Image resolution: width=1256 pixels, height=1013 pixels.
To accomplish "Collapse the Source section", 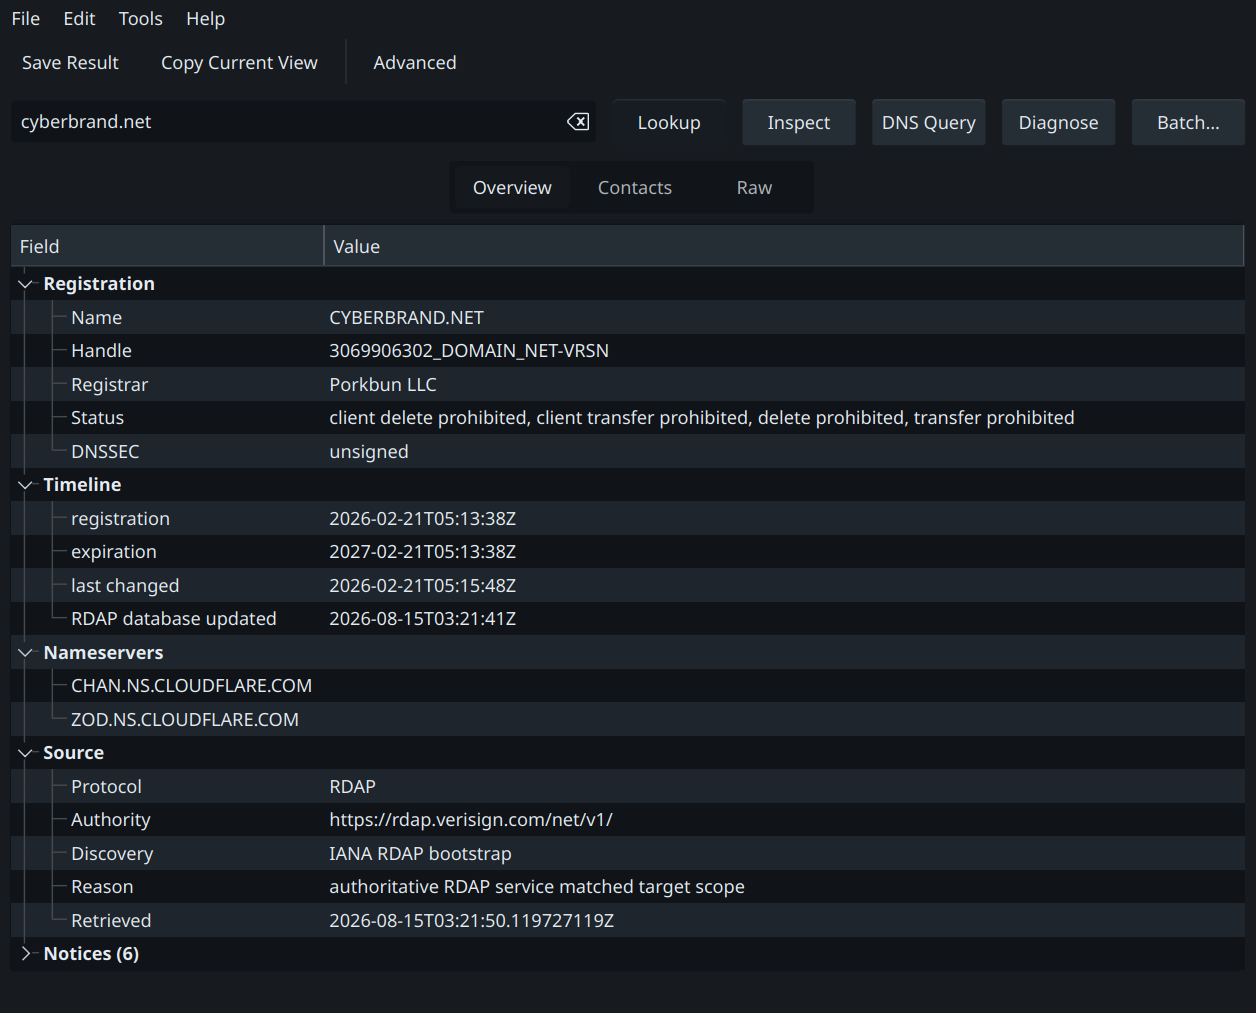I will [26, 753].
